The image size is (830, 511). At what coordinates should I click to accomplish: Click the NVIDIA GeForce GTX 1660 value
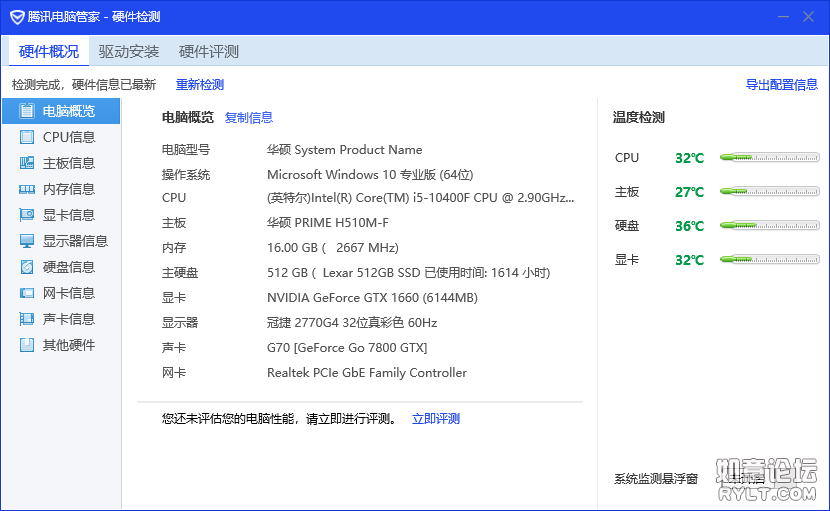tap(372, 298)
